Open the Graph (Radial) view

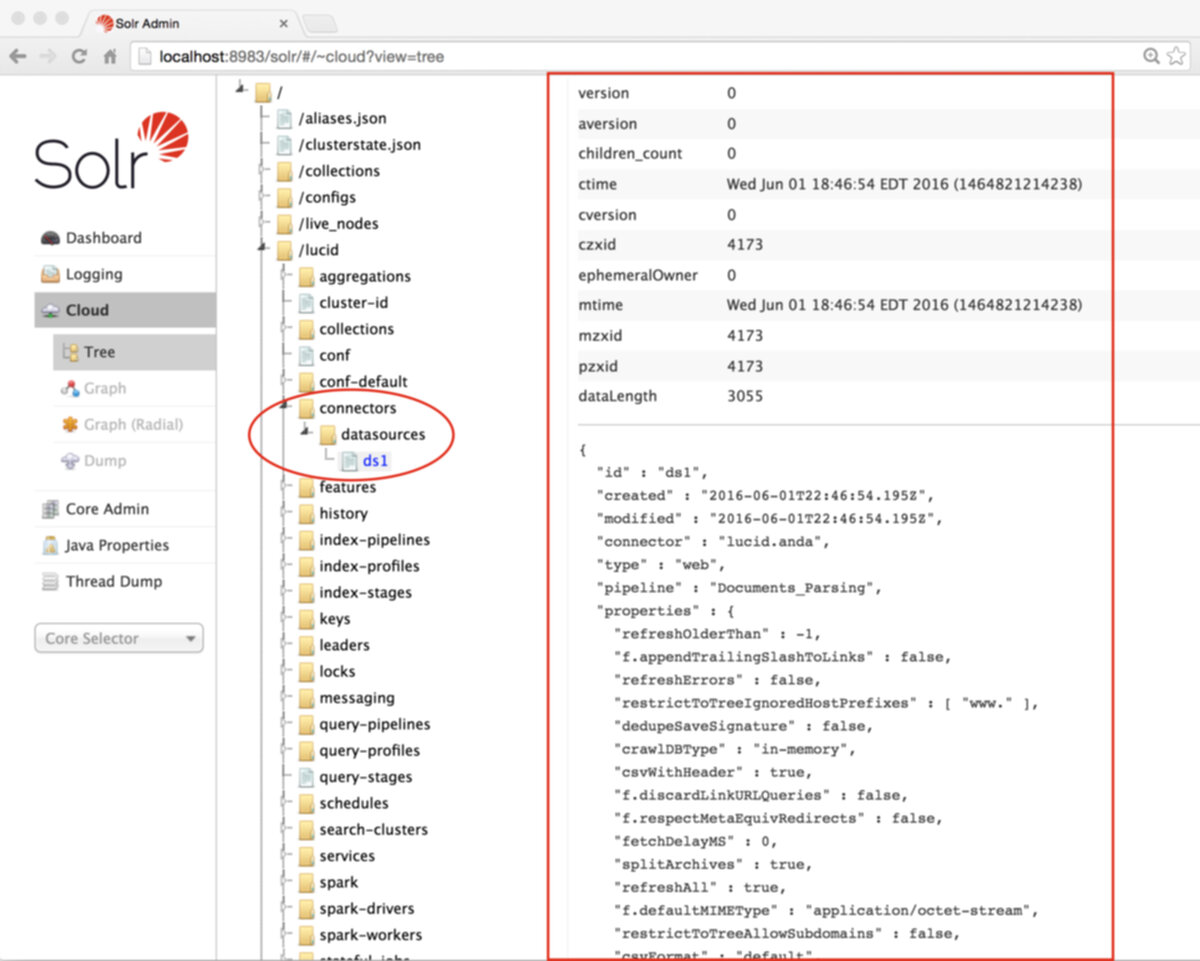click(134, 424)
